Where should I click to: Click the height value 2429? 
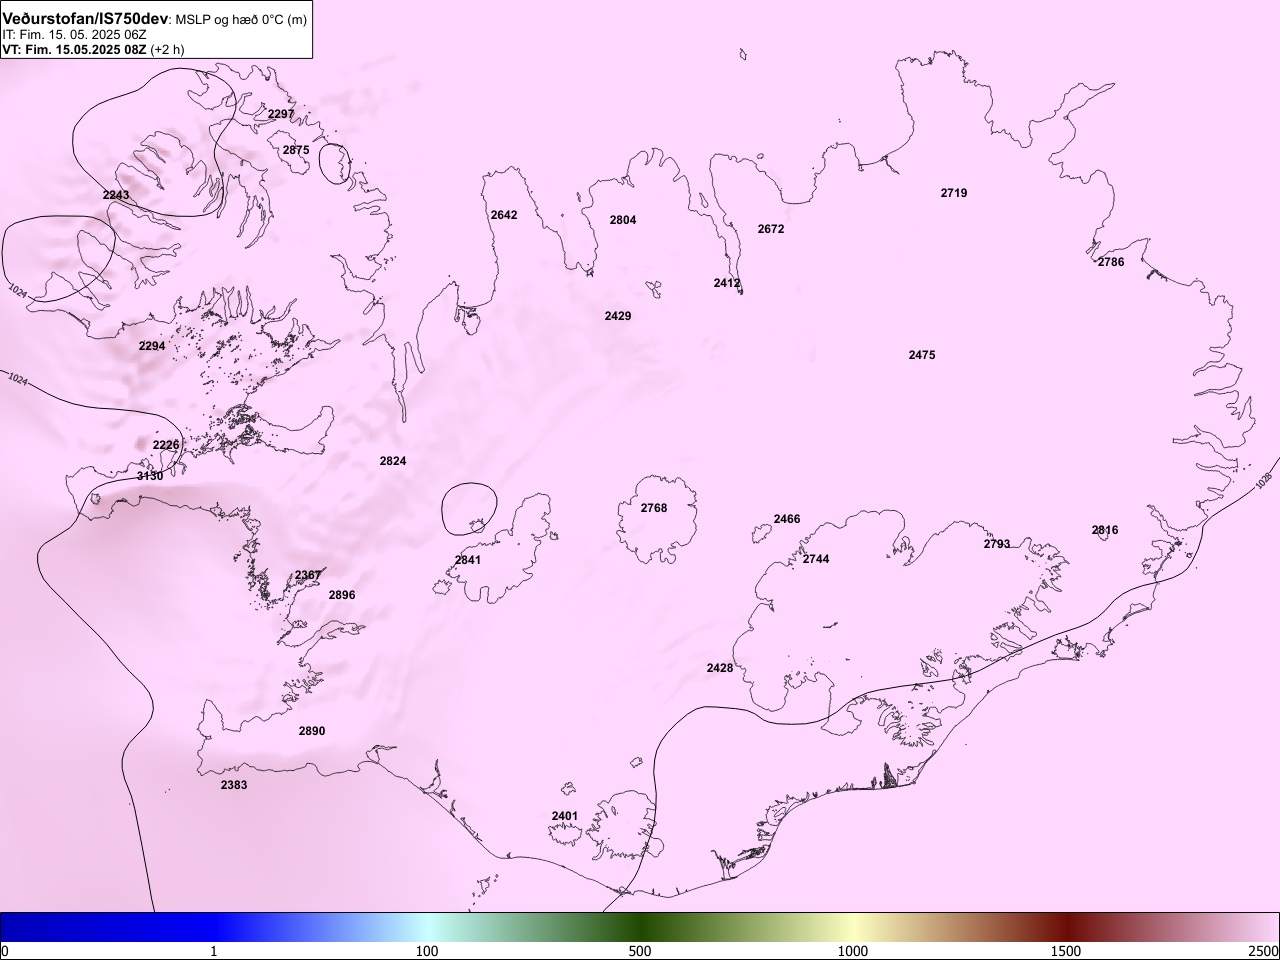618,316
